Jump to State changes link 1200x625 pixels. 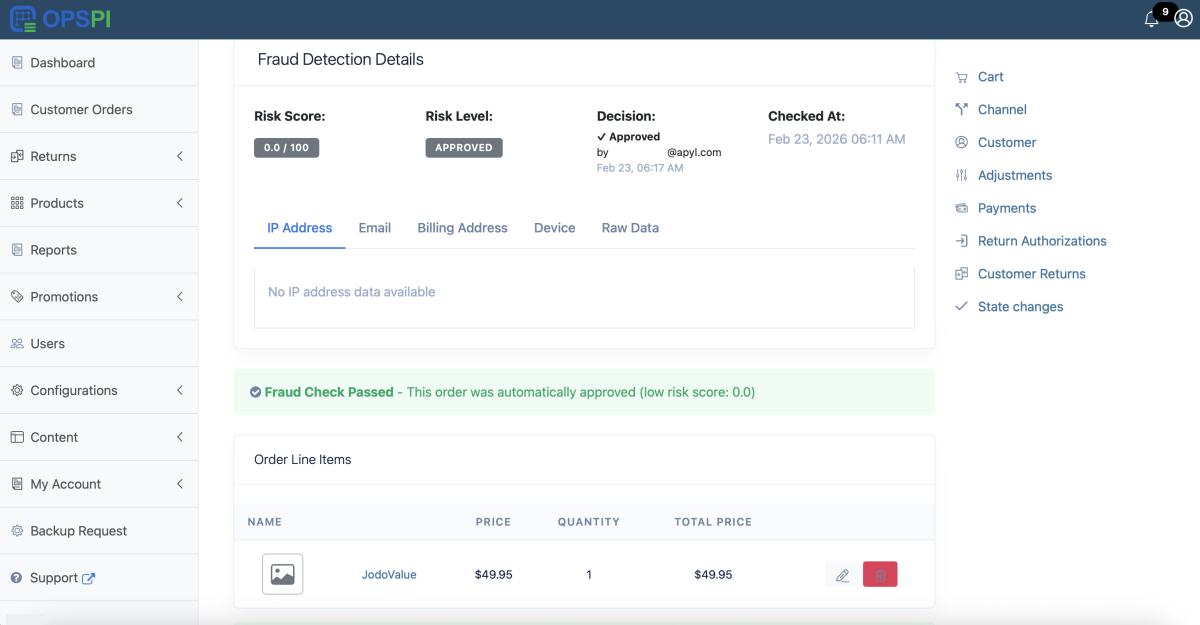[1021, 307]
